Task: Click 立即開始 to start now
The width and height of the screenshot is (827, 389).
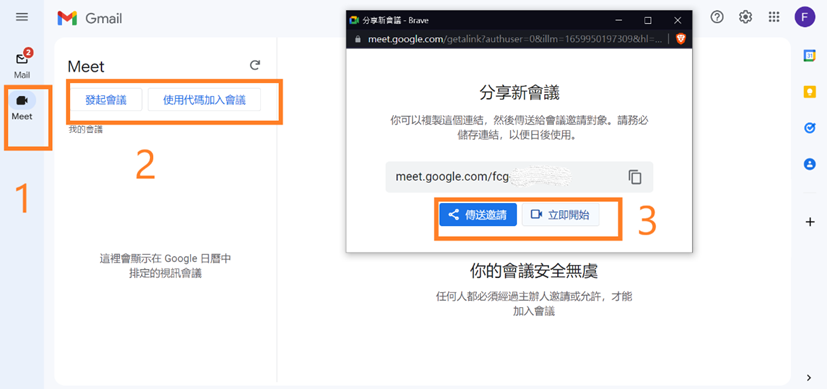Action: coord(561,215)
